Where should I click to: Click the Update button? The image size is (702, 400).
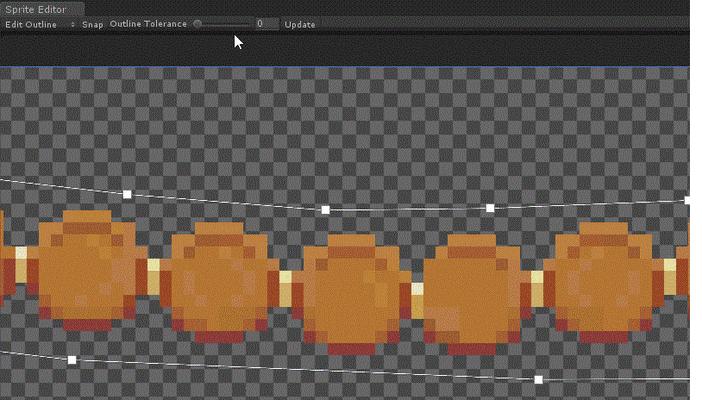(x=300, y=25)
